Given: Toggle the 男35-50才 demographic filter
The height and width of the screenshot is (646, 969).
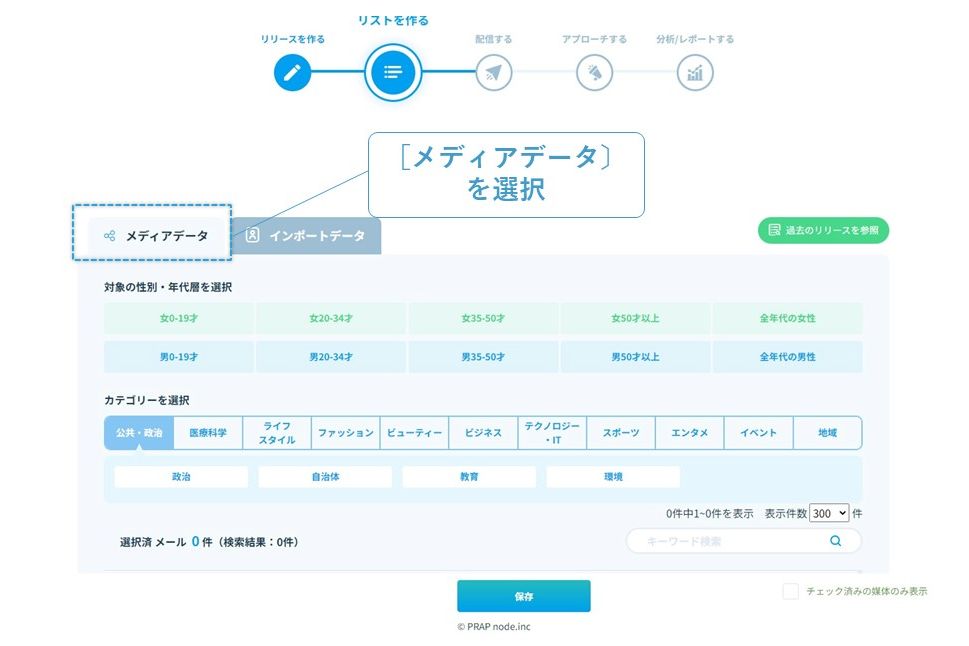Looking at the screenshot, I should pos(483,356).
